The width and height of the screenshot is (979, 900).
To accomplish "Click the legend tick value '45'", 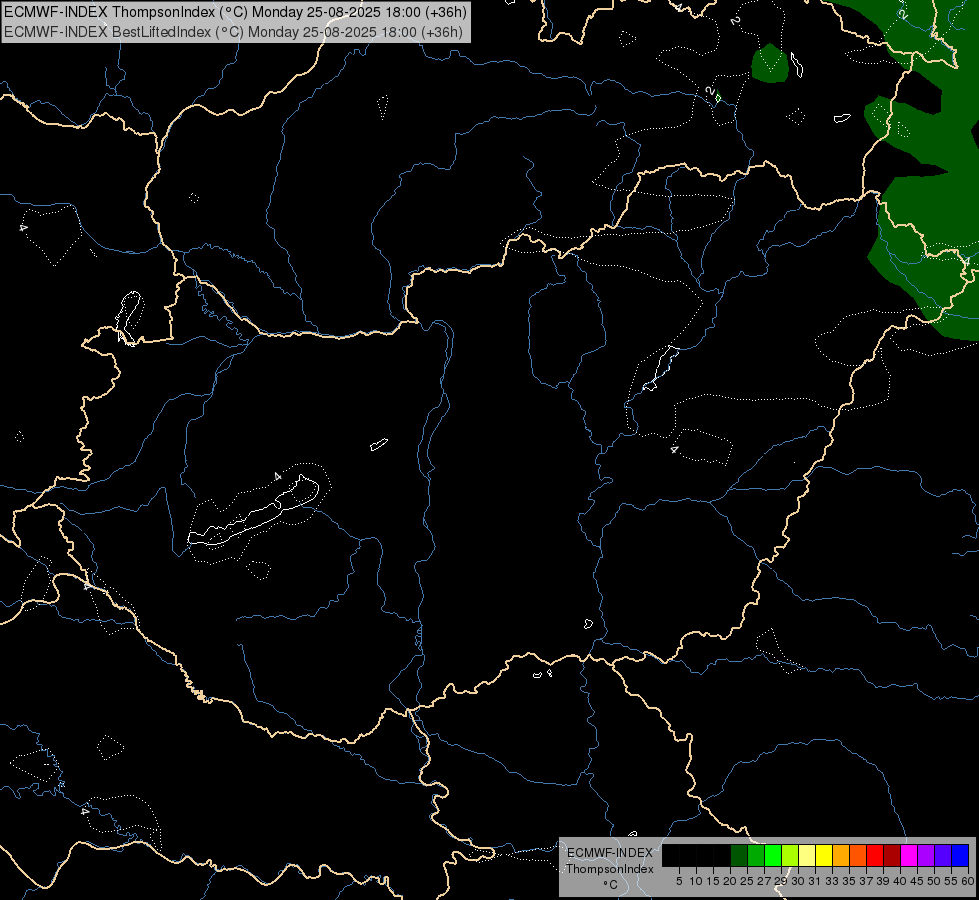I will pos(917,881).
